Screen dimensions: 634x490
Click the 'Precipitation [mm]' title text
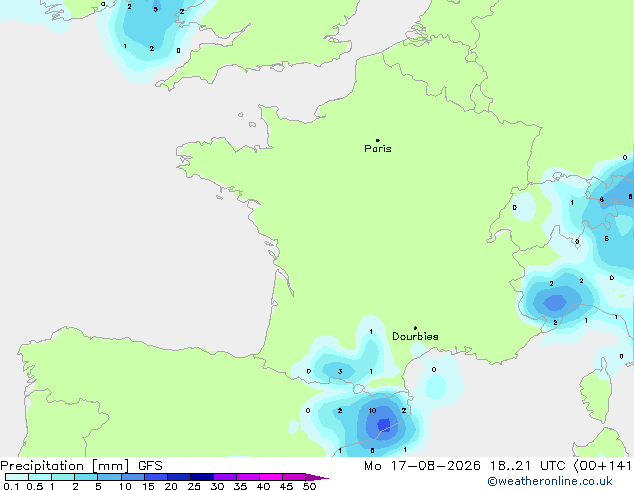coord(65,466)
